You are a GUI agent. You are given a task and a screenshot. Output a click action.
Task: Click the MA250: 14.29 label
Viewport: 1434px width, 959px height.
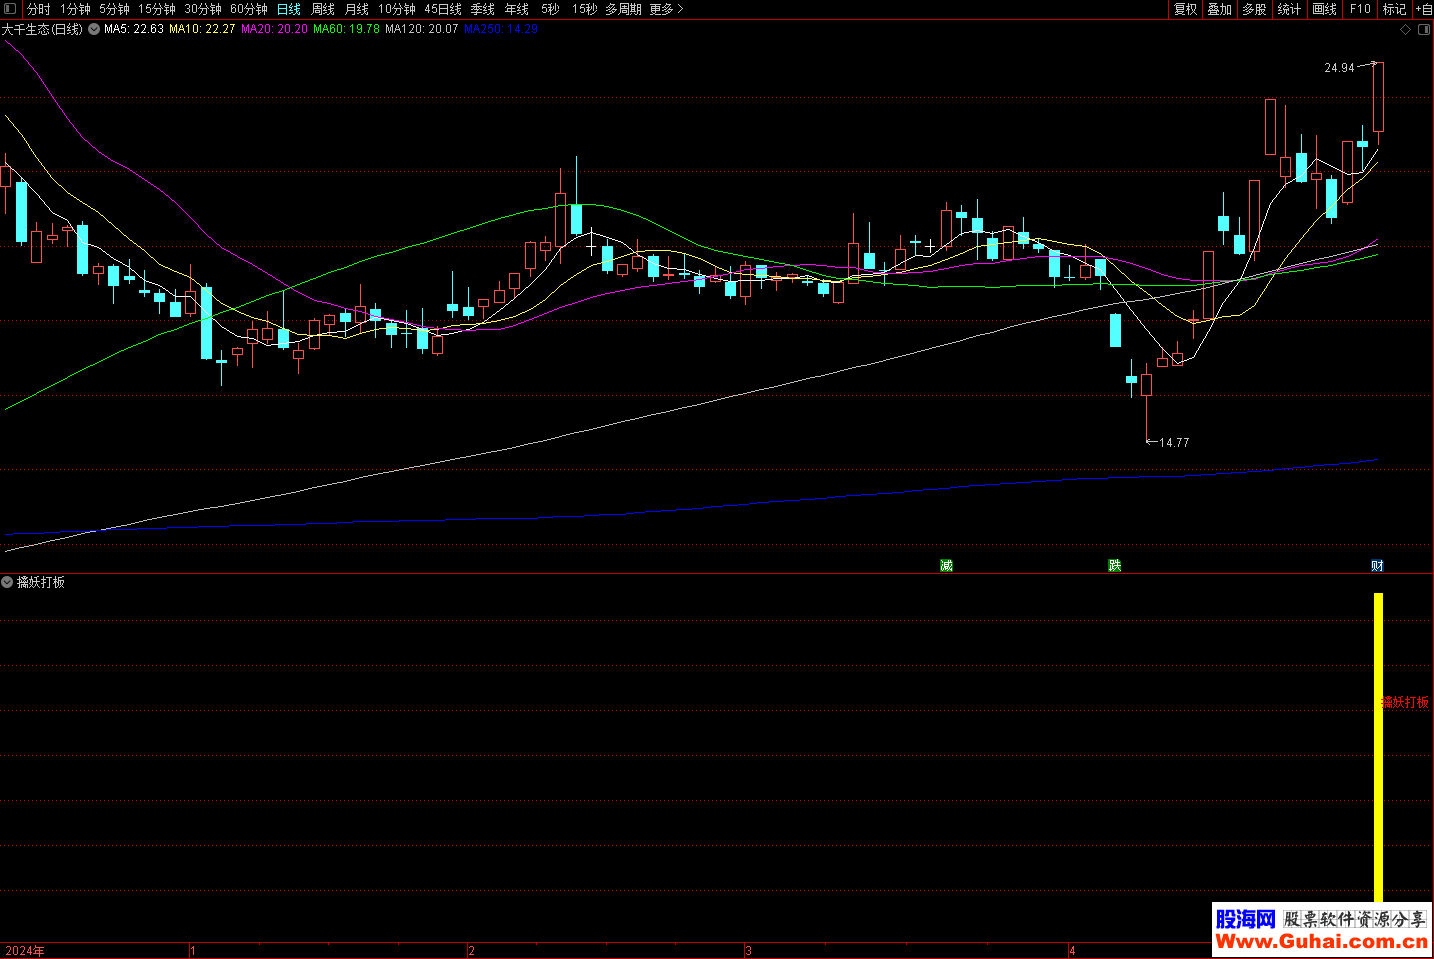tap(501, 29)
